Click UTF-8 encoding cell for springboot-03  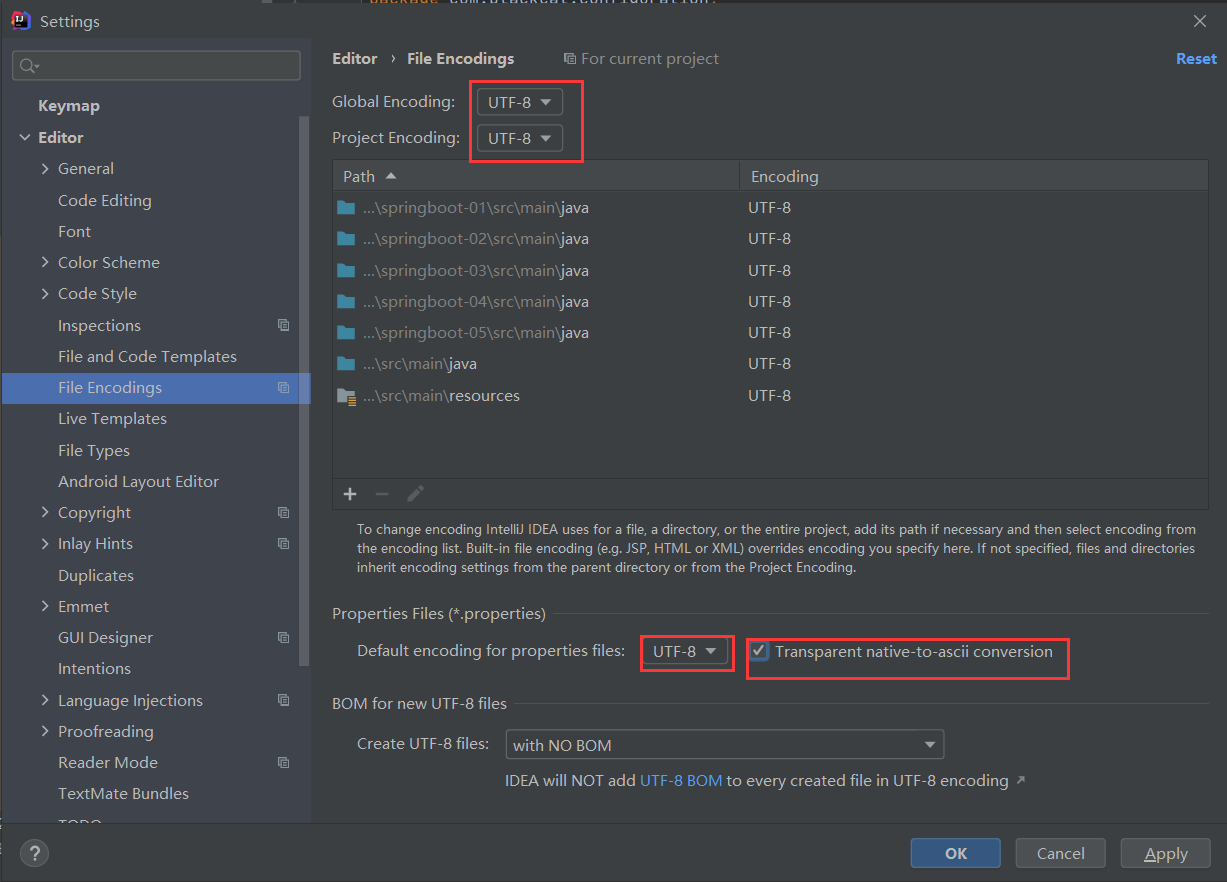[770, 270]
